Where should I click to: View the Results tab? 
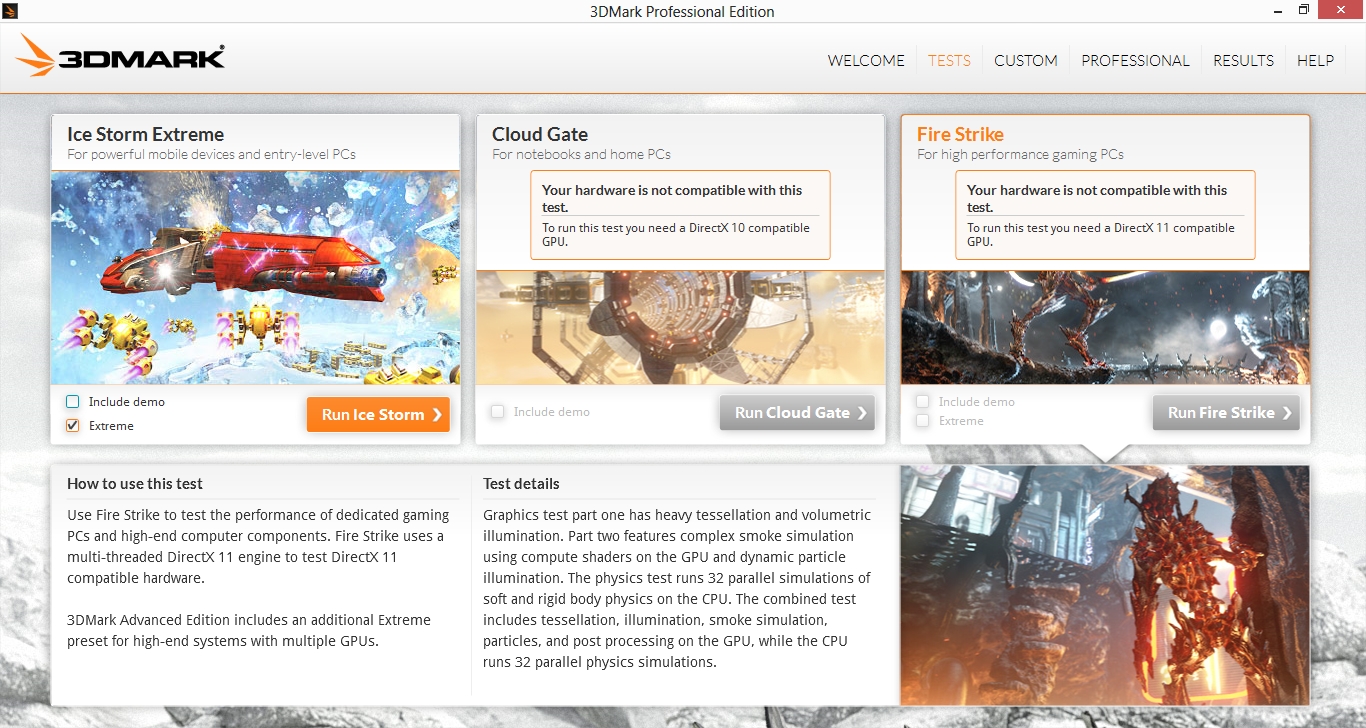[x=1244, y=61]
